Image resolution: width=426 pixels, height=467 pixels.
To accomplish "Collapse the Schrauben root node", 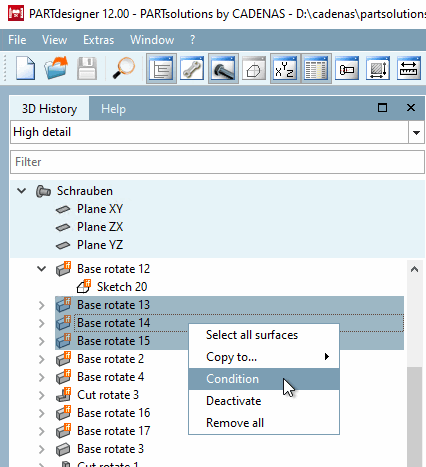I will click(22, 191).
